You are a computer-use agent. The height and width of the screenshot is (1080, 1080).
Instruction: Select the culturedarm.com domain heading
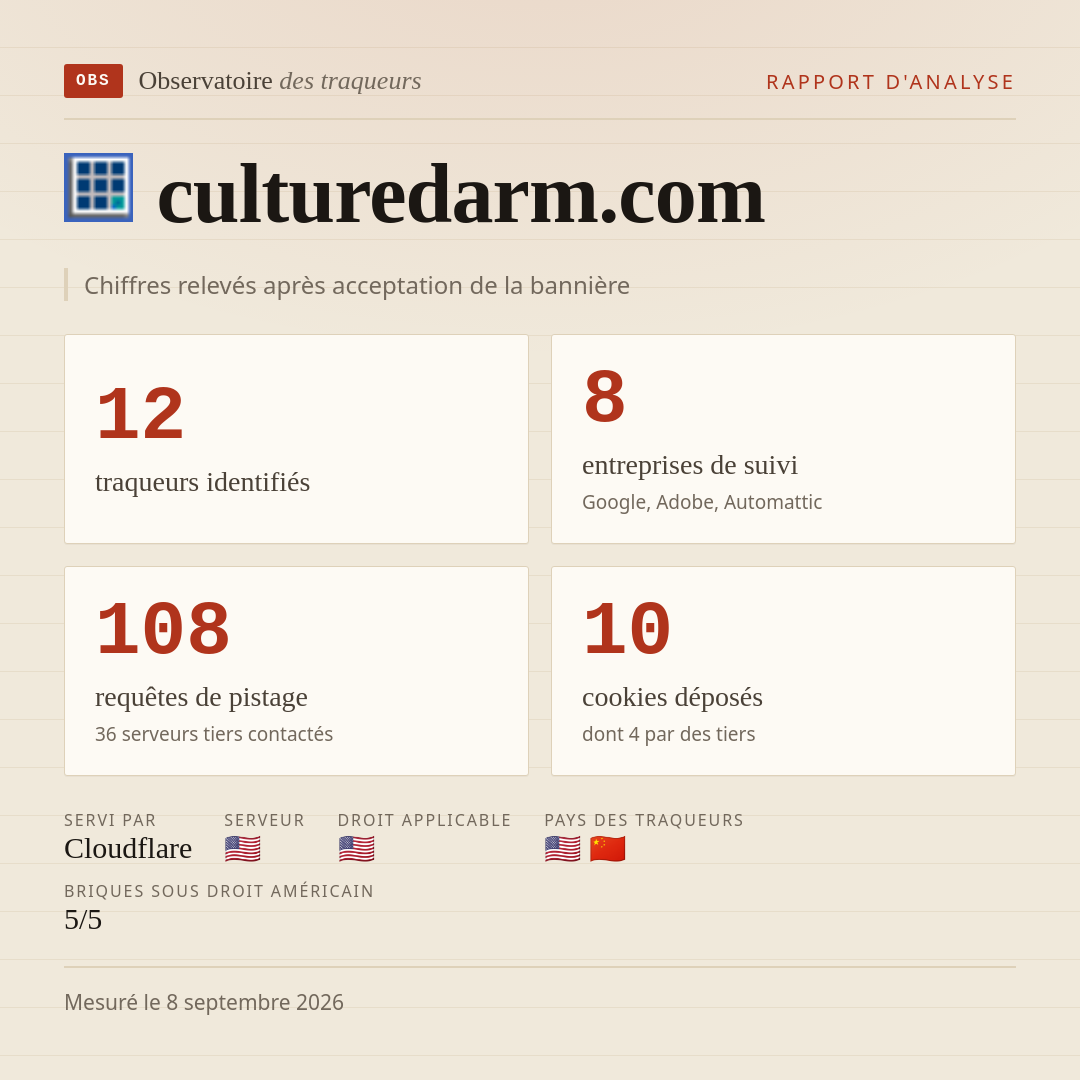[461, 194]
